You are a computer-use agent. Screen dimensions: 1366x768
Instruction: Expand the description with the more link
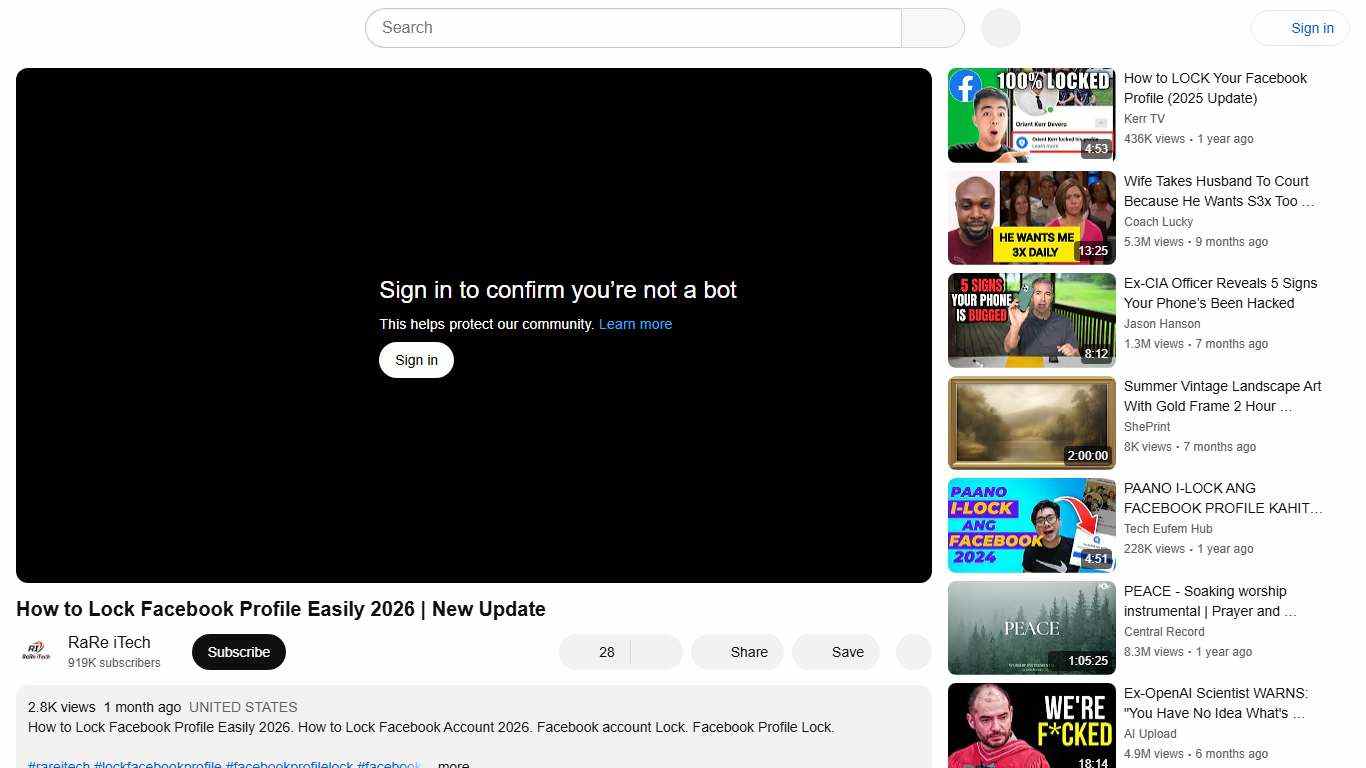(453, 764)
